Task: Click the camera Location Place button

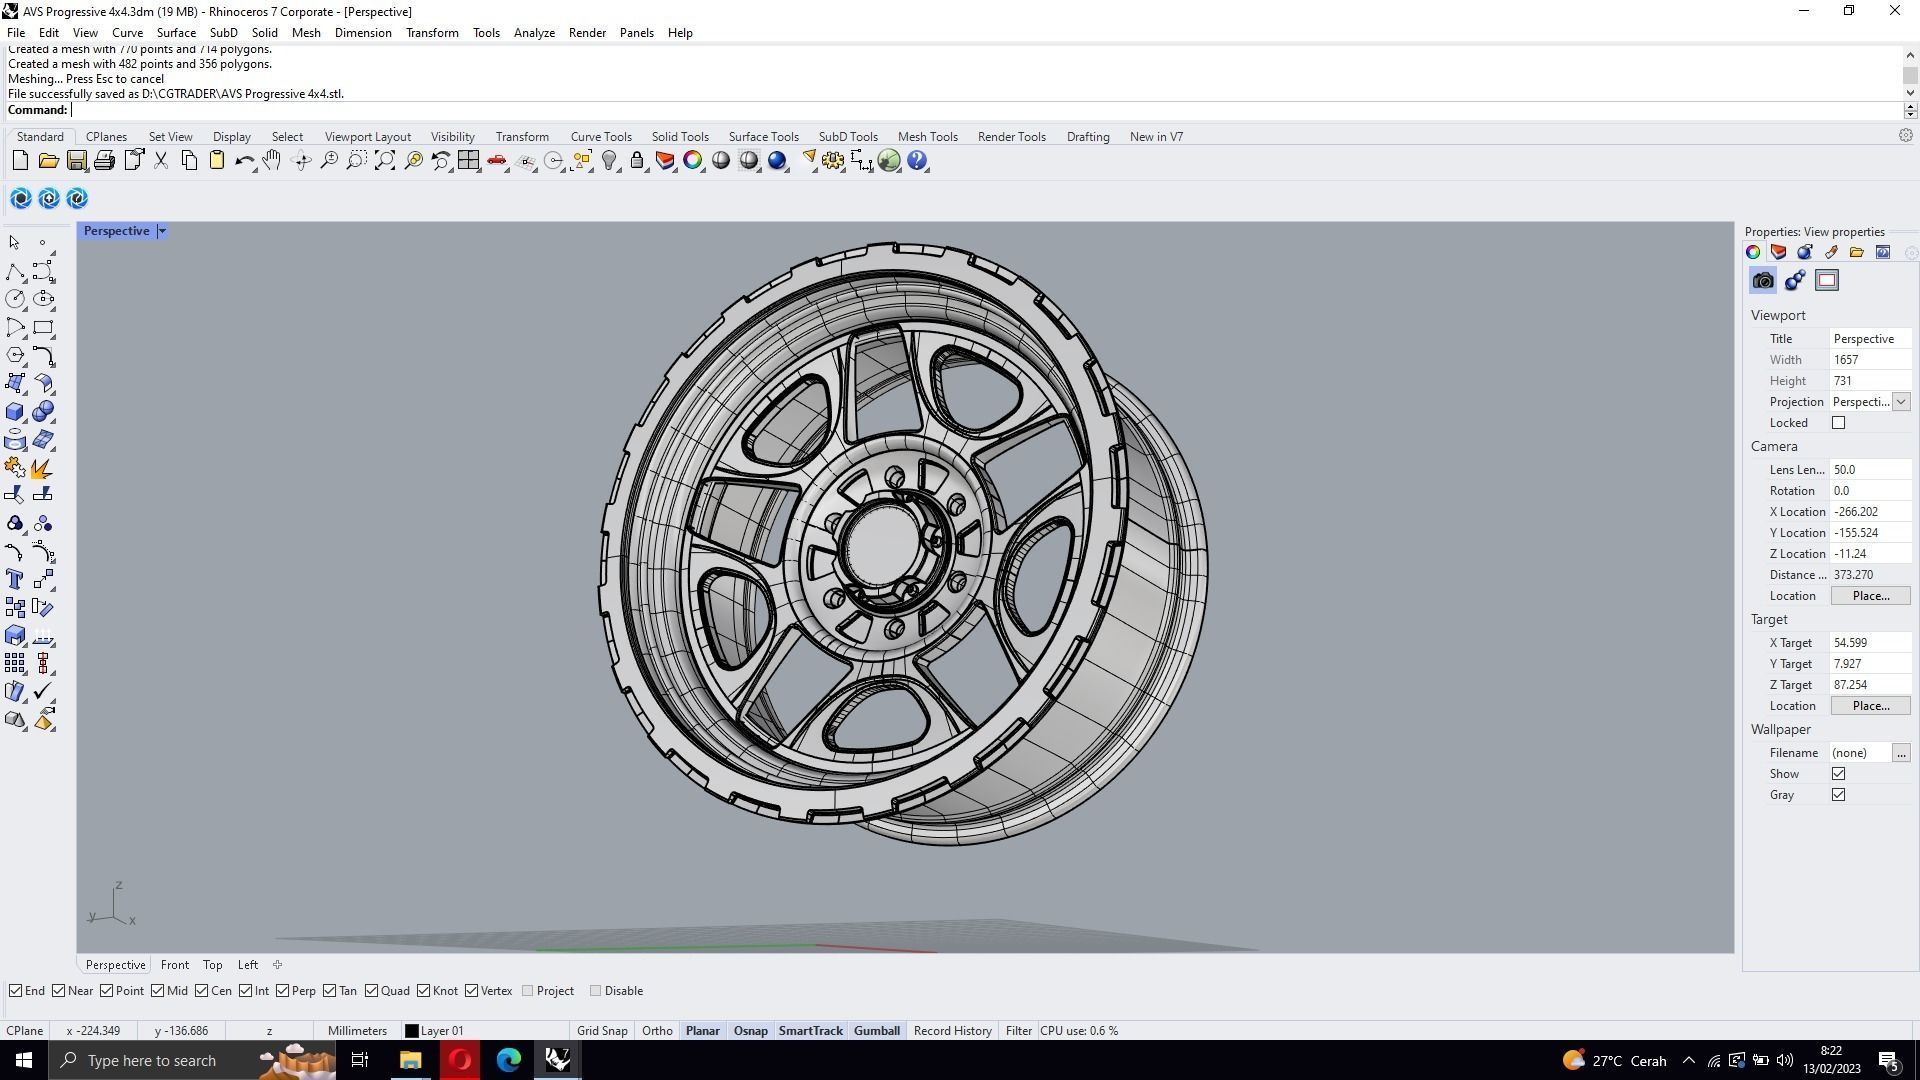Action: tap(1870, 596)
